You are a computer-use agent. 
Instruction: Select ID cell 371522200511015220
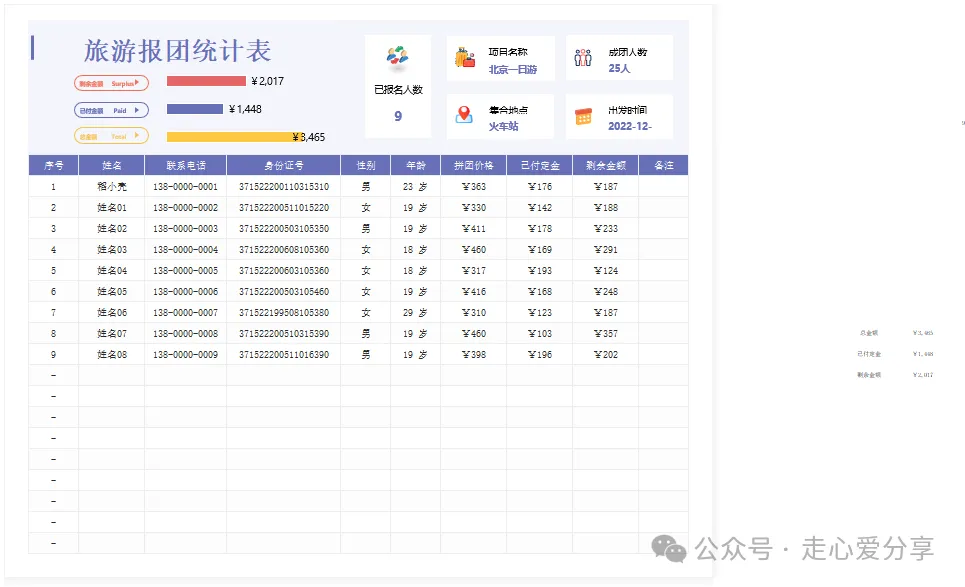pos(284,207)
